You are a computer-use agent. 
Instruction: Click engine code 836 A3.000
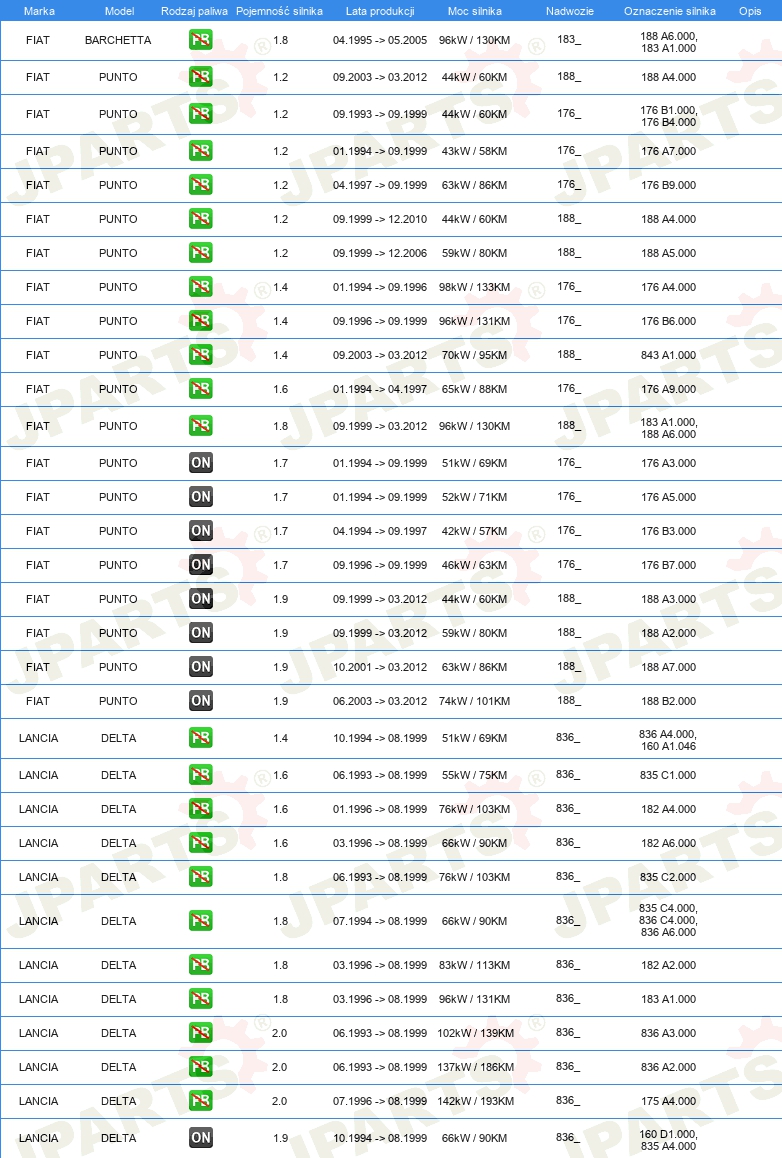(x=669, y=1032)
